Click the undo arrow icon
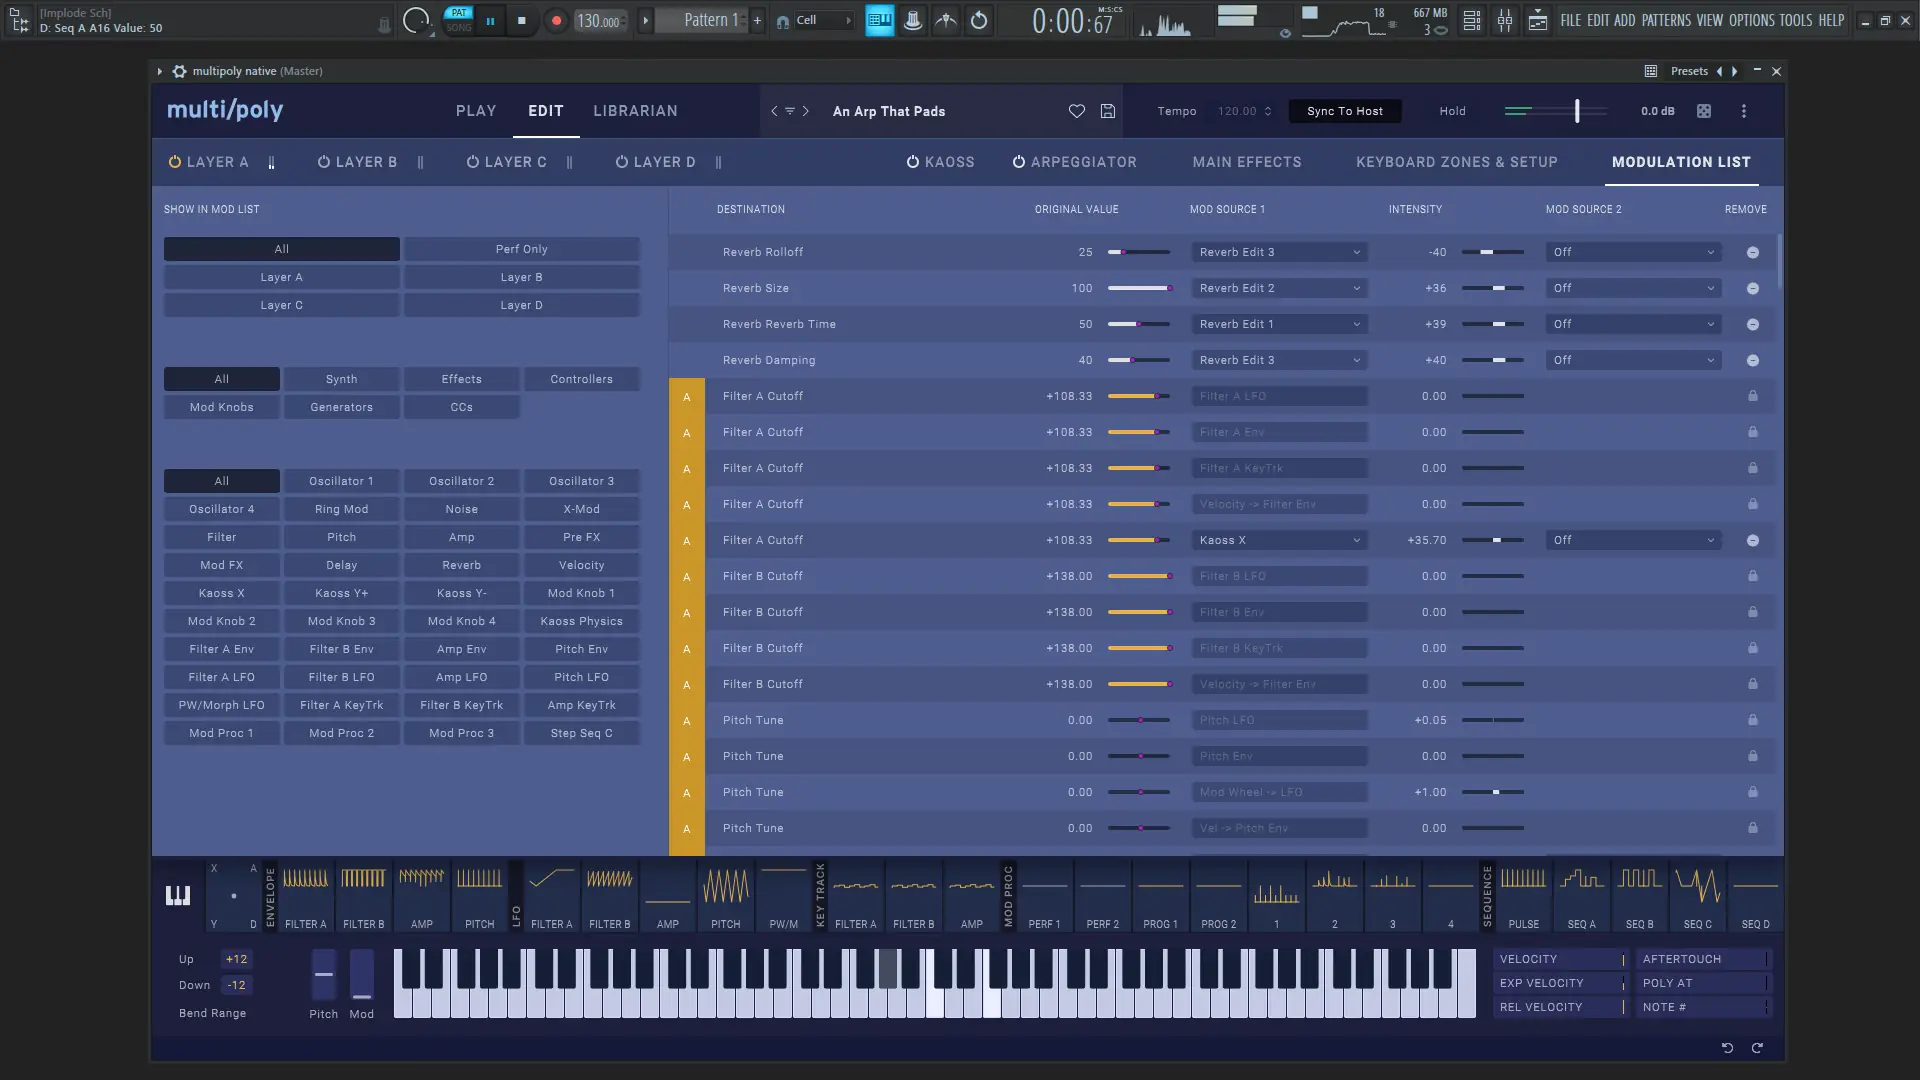 click(x=1727, y=1047)
